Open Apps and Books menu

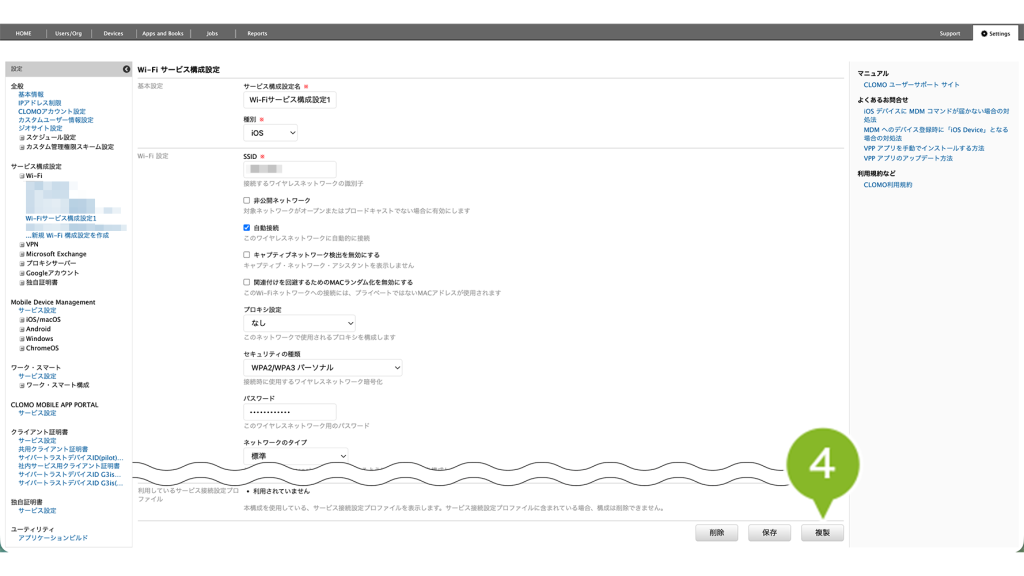click(163, 33)
